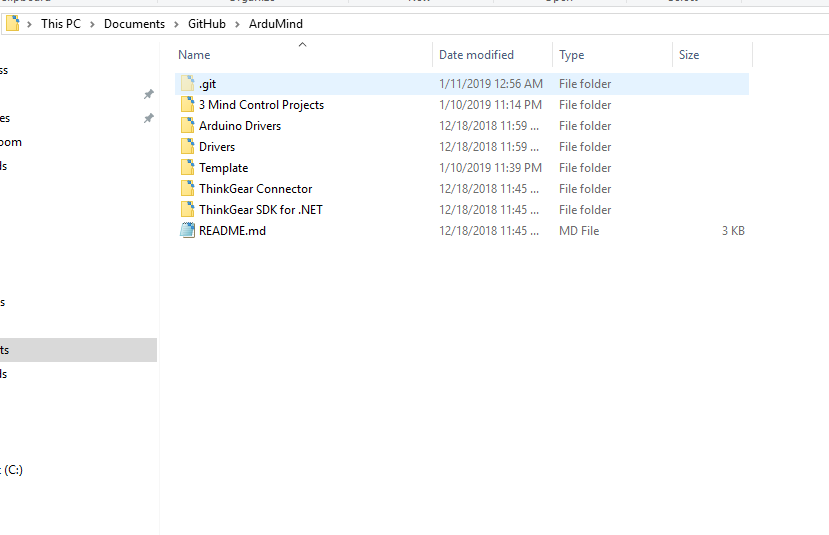Screen dimensions: 829x535
Task: Select the (C:) drive in the navigation pane
Action: tap(13, 470)
